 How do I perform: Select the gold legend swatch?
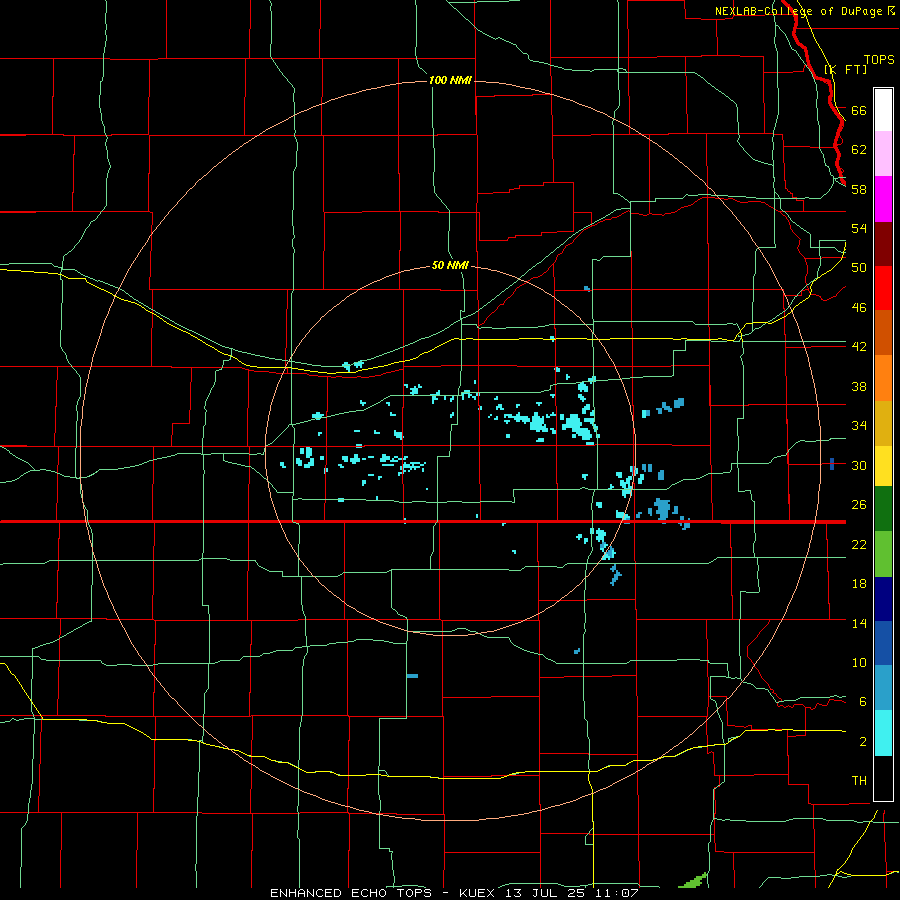(x=883, y=422)
